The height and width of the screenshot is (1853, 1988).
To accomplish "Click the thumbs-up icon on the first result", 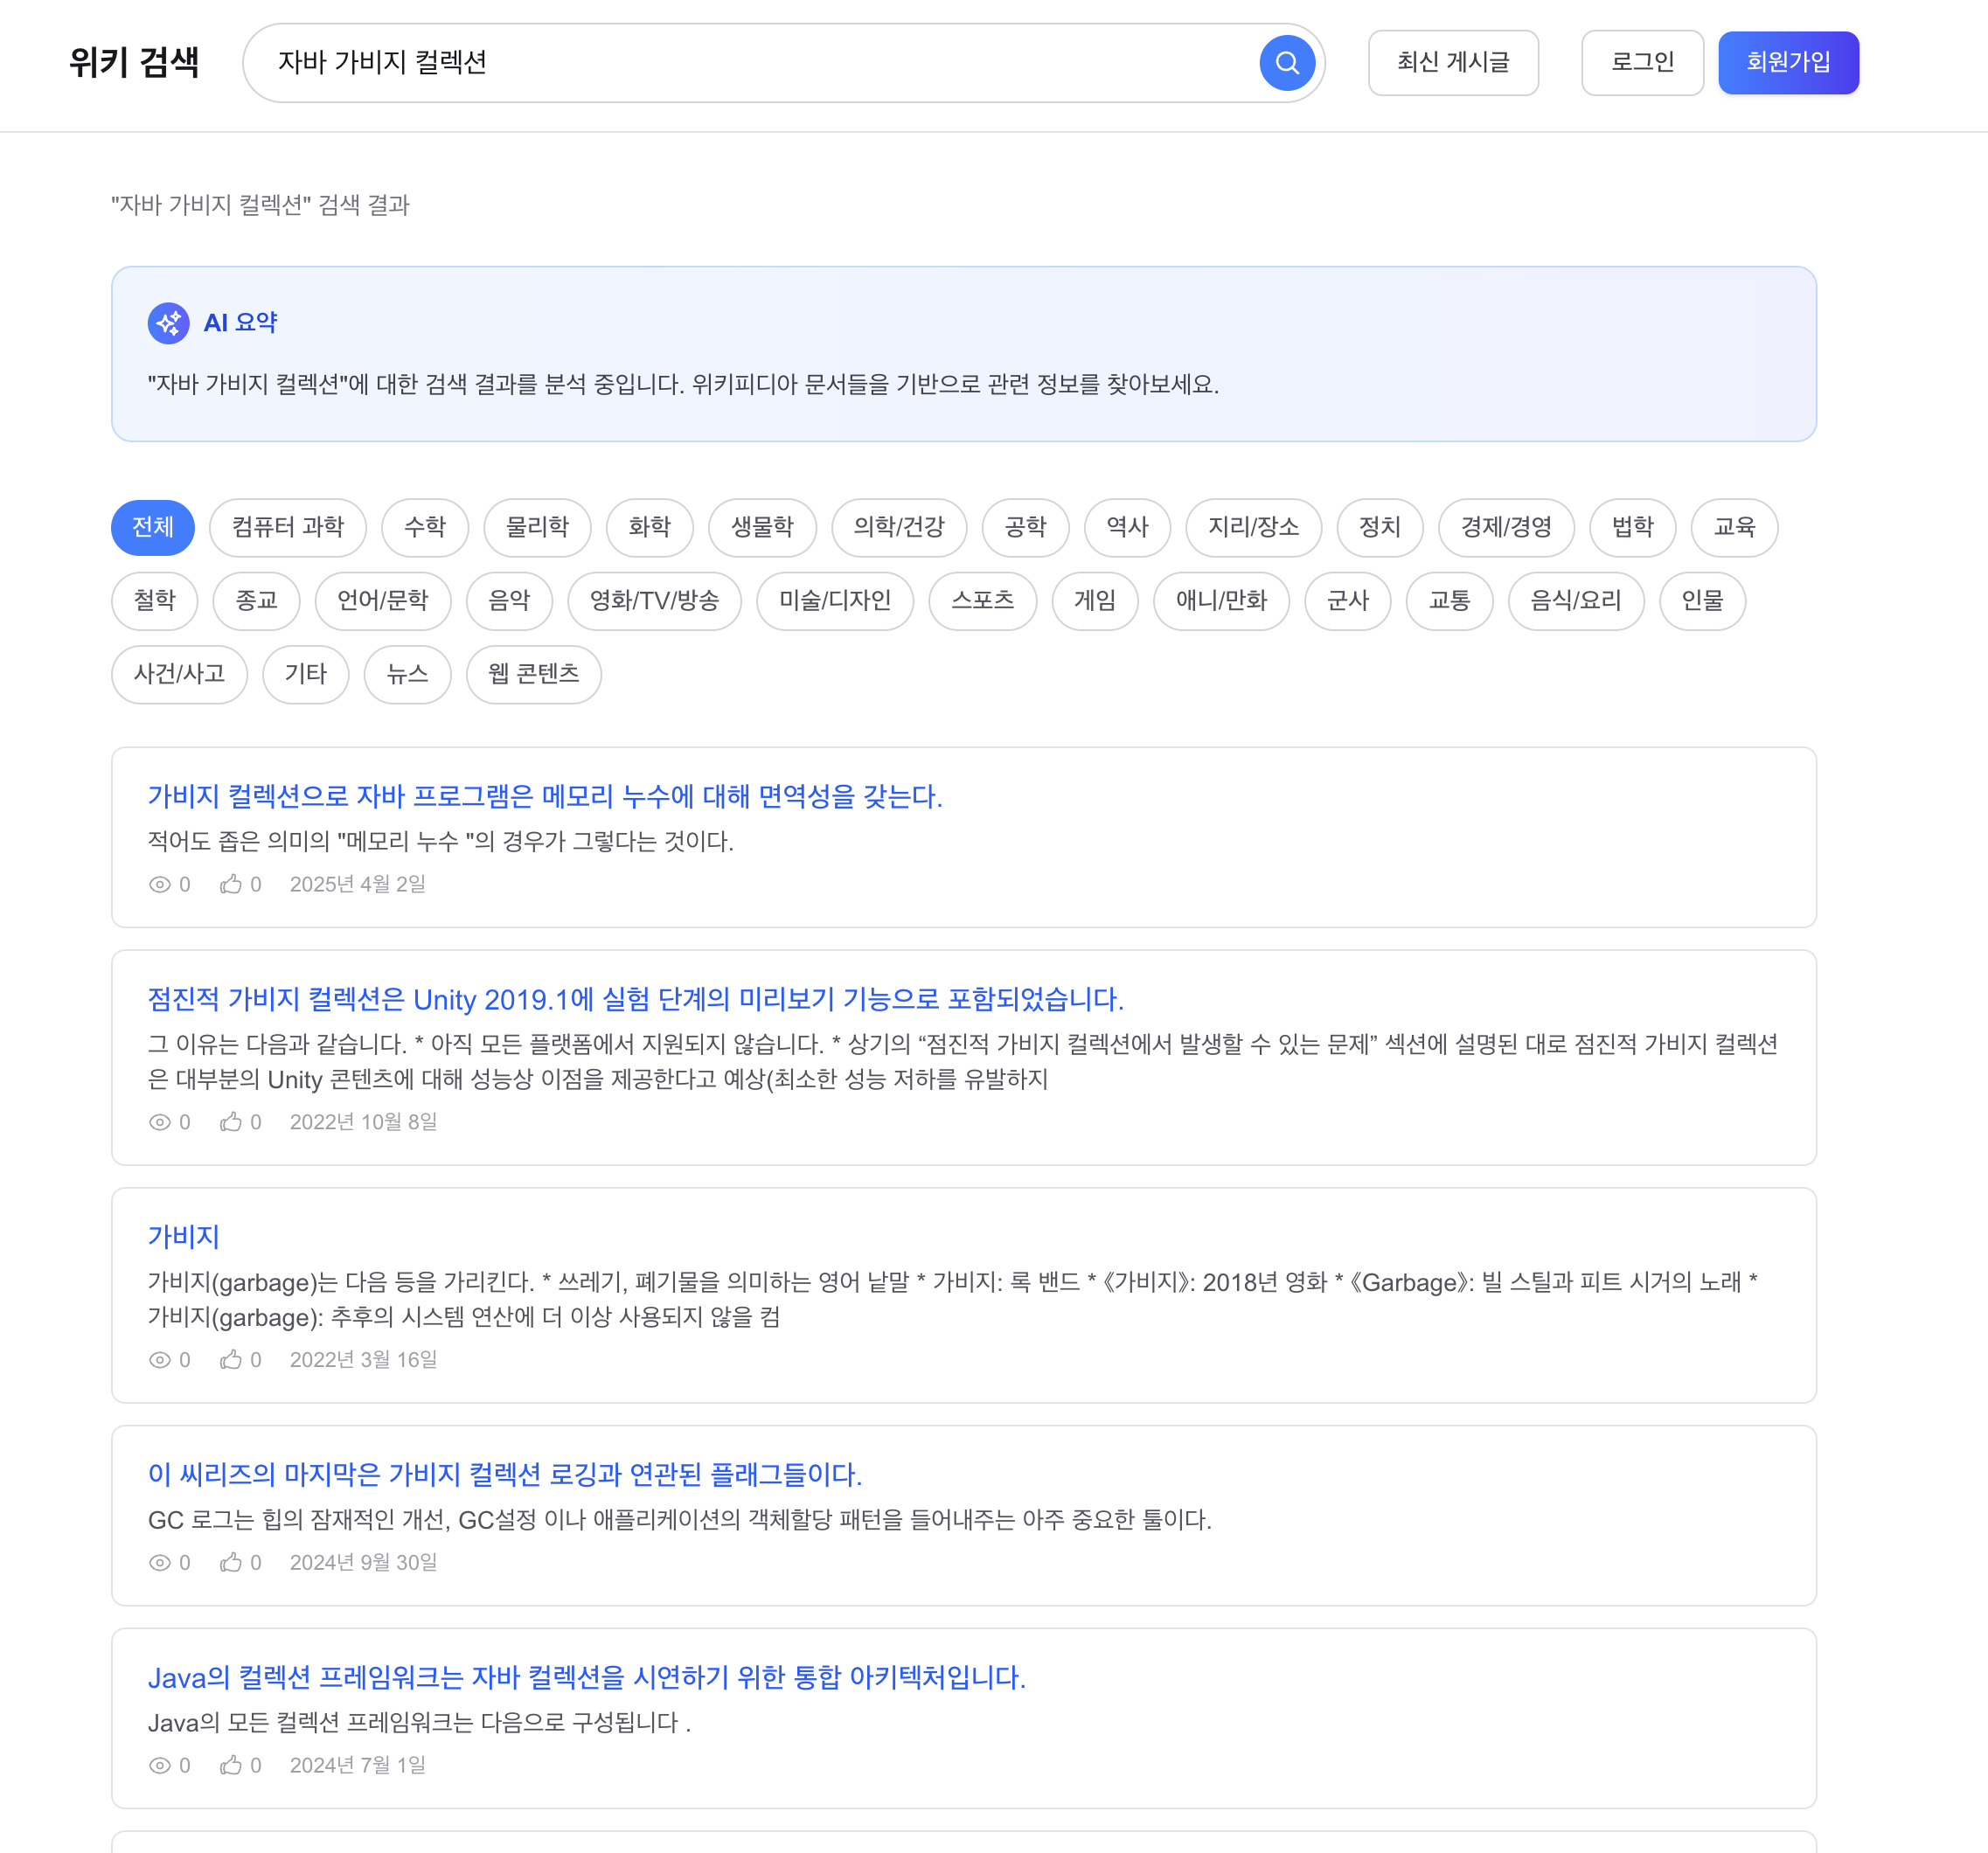I will pyautogui.click(x=232, y=883).
